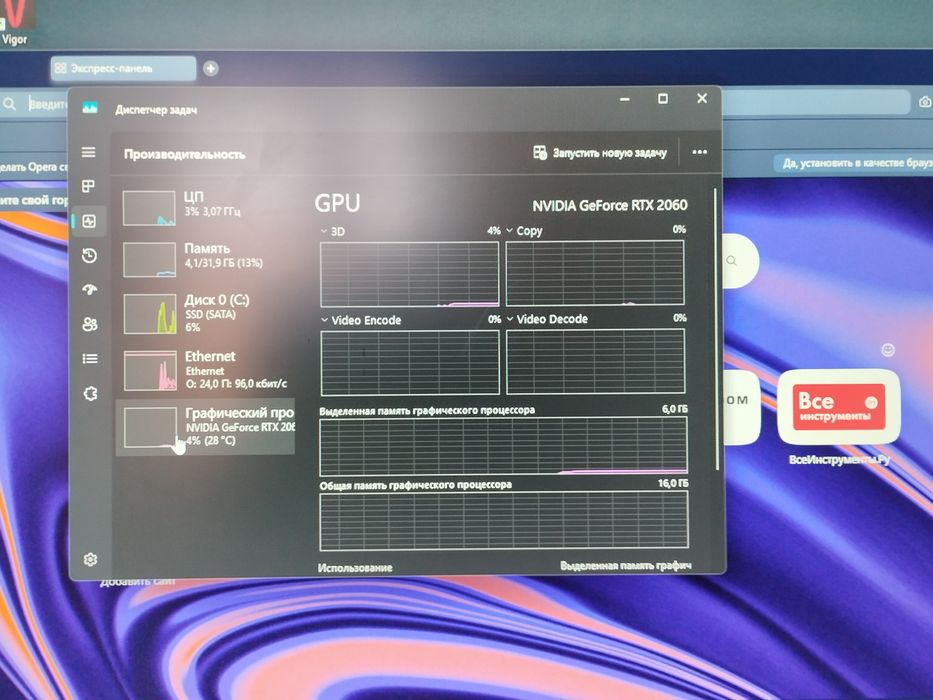Open the Users icon in sidebar
The width and height of the screenshot is (933, 700).
[x=90, y=324]
